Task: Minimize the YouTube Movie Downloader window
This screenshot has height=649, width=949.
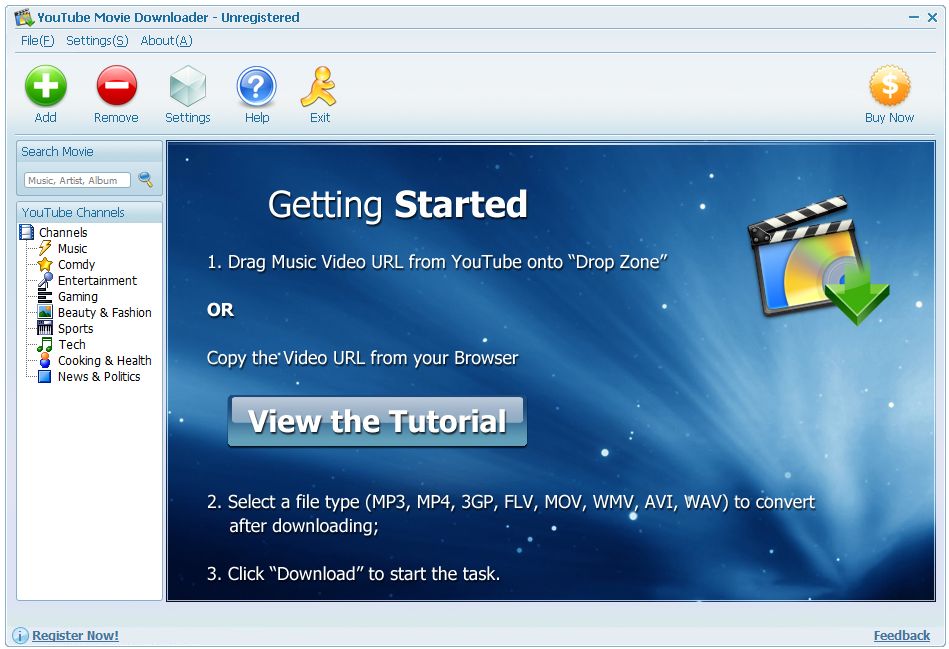Action: click(914, 18)
